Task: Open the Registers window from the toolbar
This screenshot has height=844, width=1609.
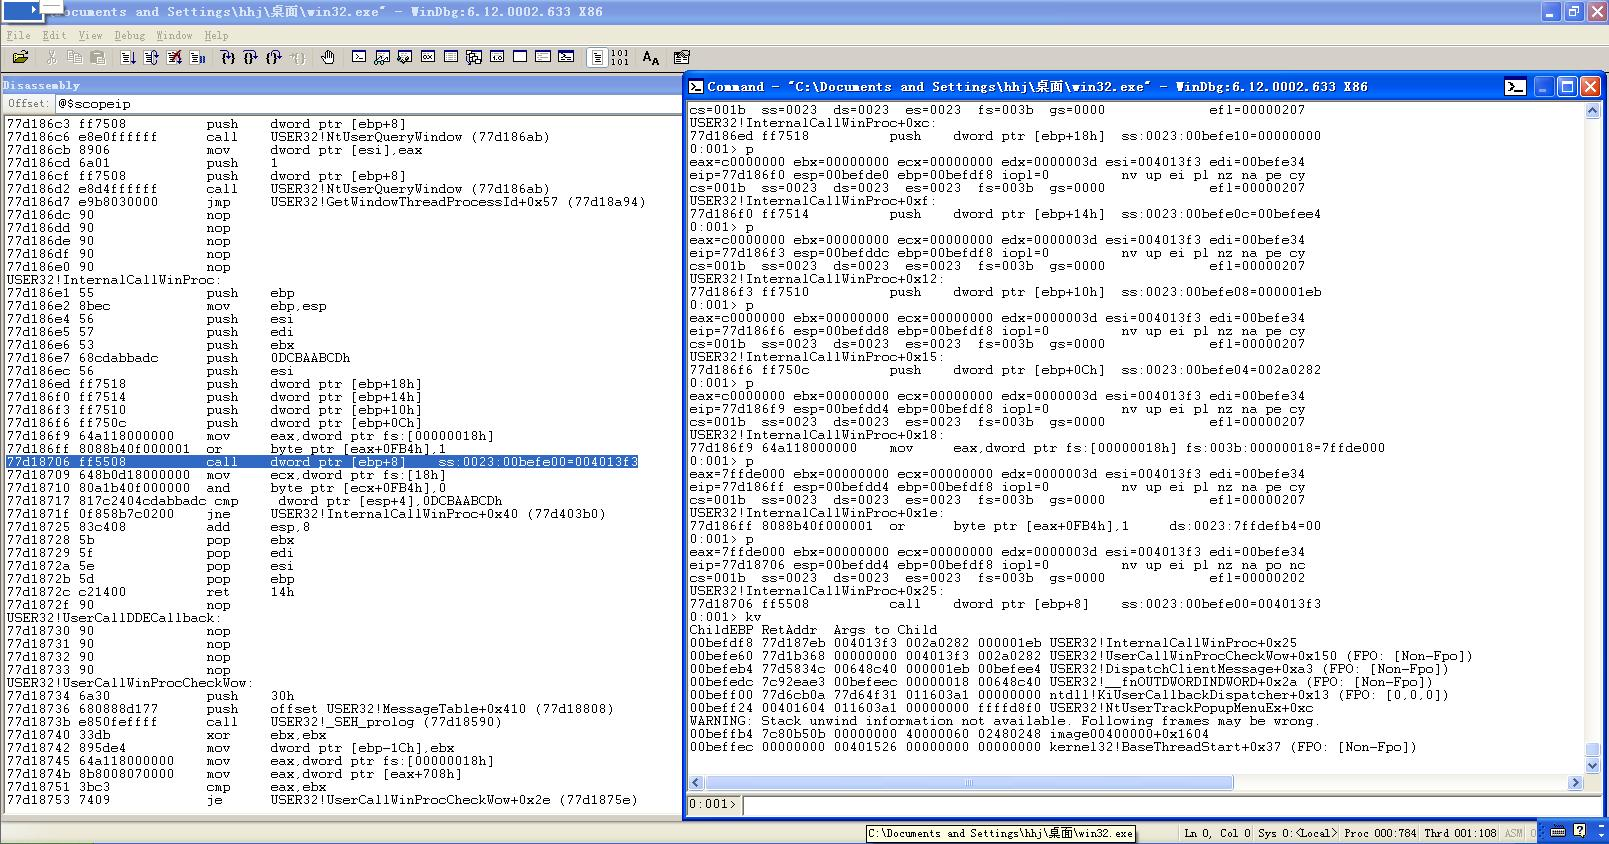Action: pyautogui.click(x=427, y=57)
